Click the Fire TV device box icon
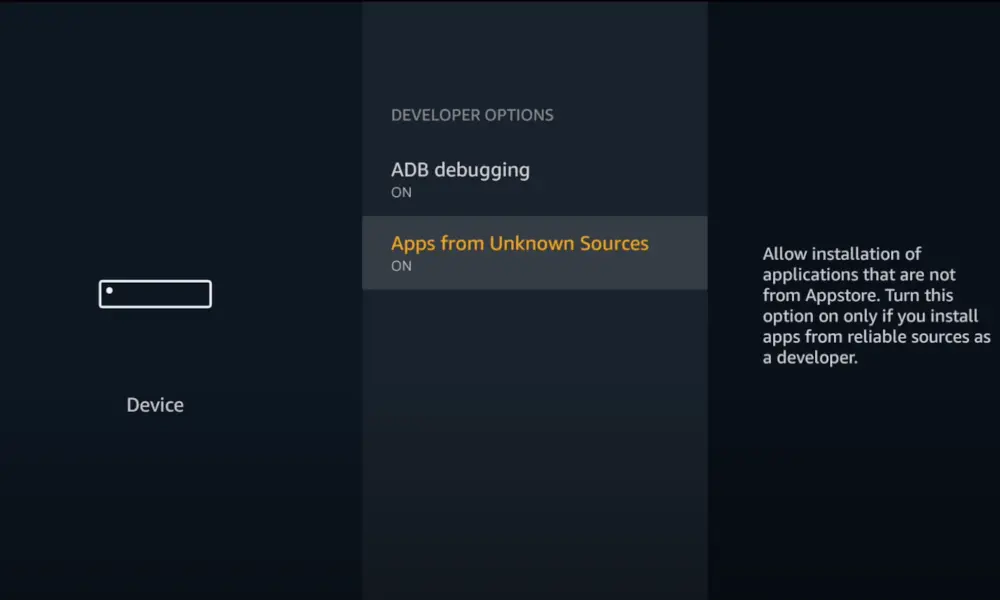The width and height of the screenshot is (1000, 600). [x=155, y=294]
